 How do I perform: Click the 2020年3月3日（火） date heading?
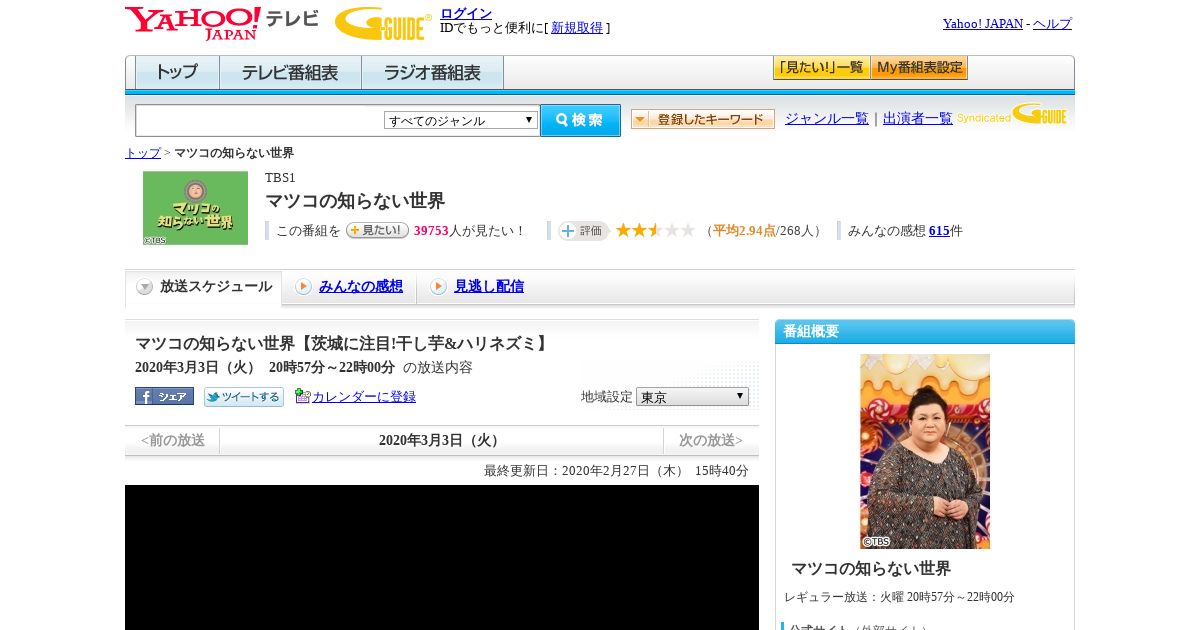point(441,441)
